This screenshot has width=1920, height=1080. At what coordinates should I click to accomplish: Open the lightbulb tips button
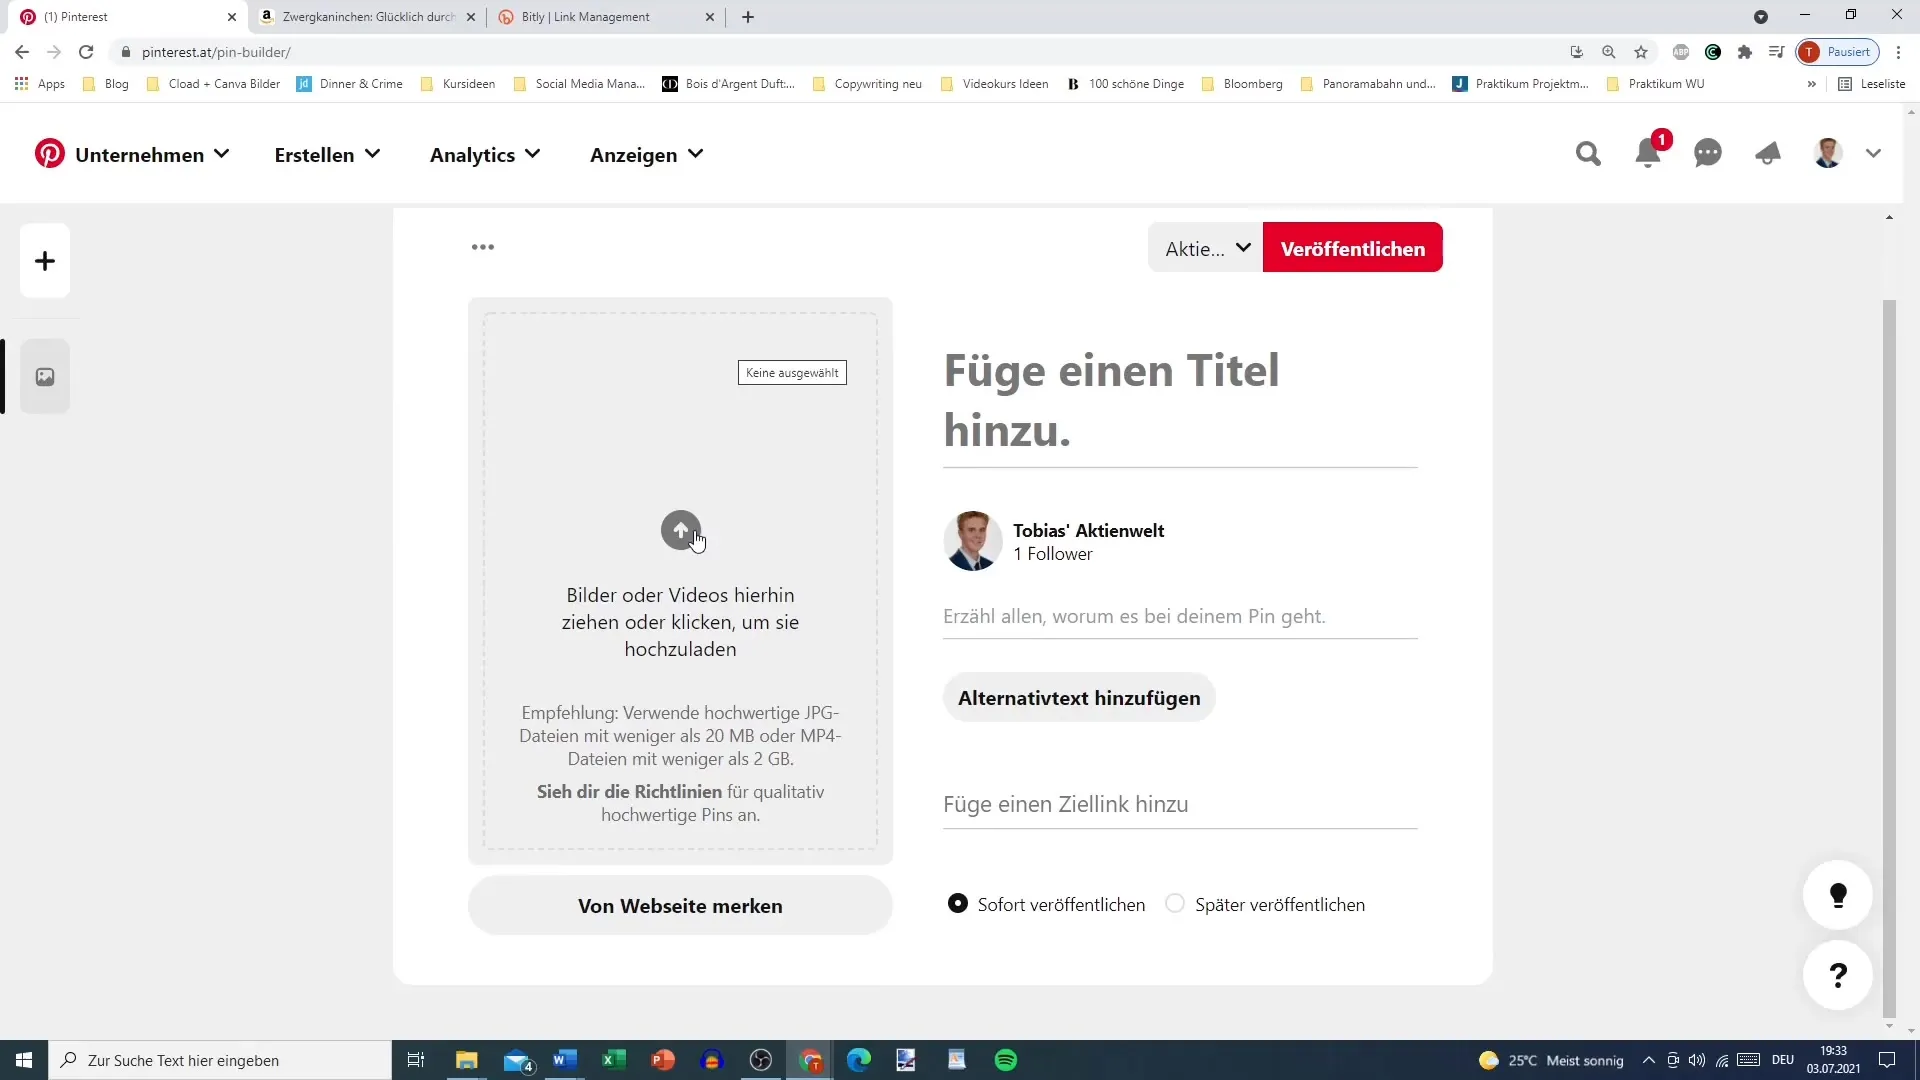[1838, 895]
